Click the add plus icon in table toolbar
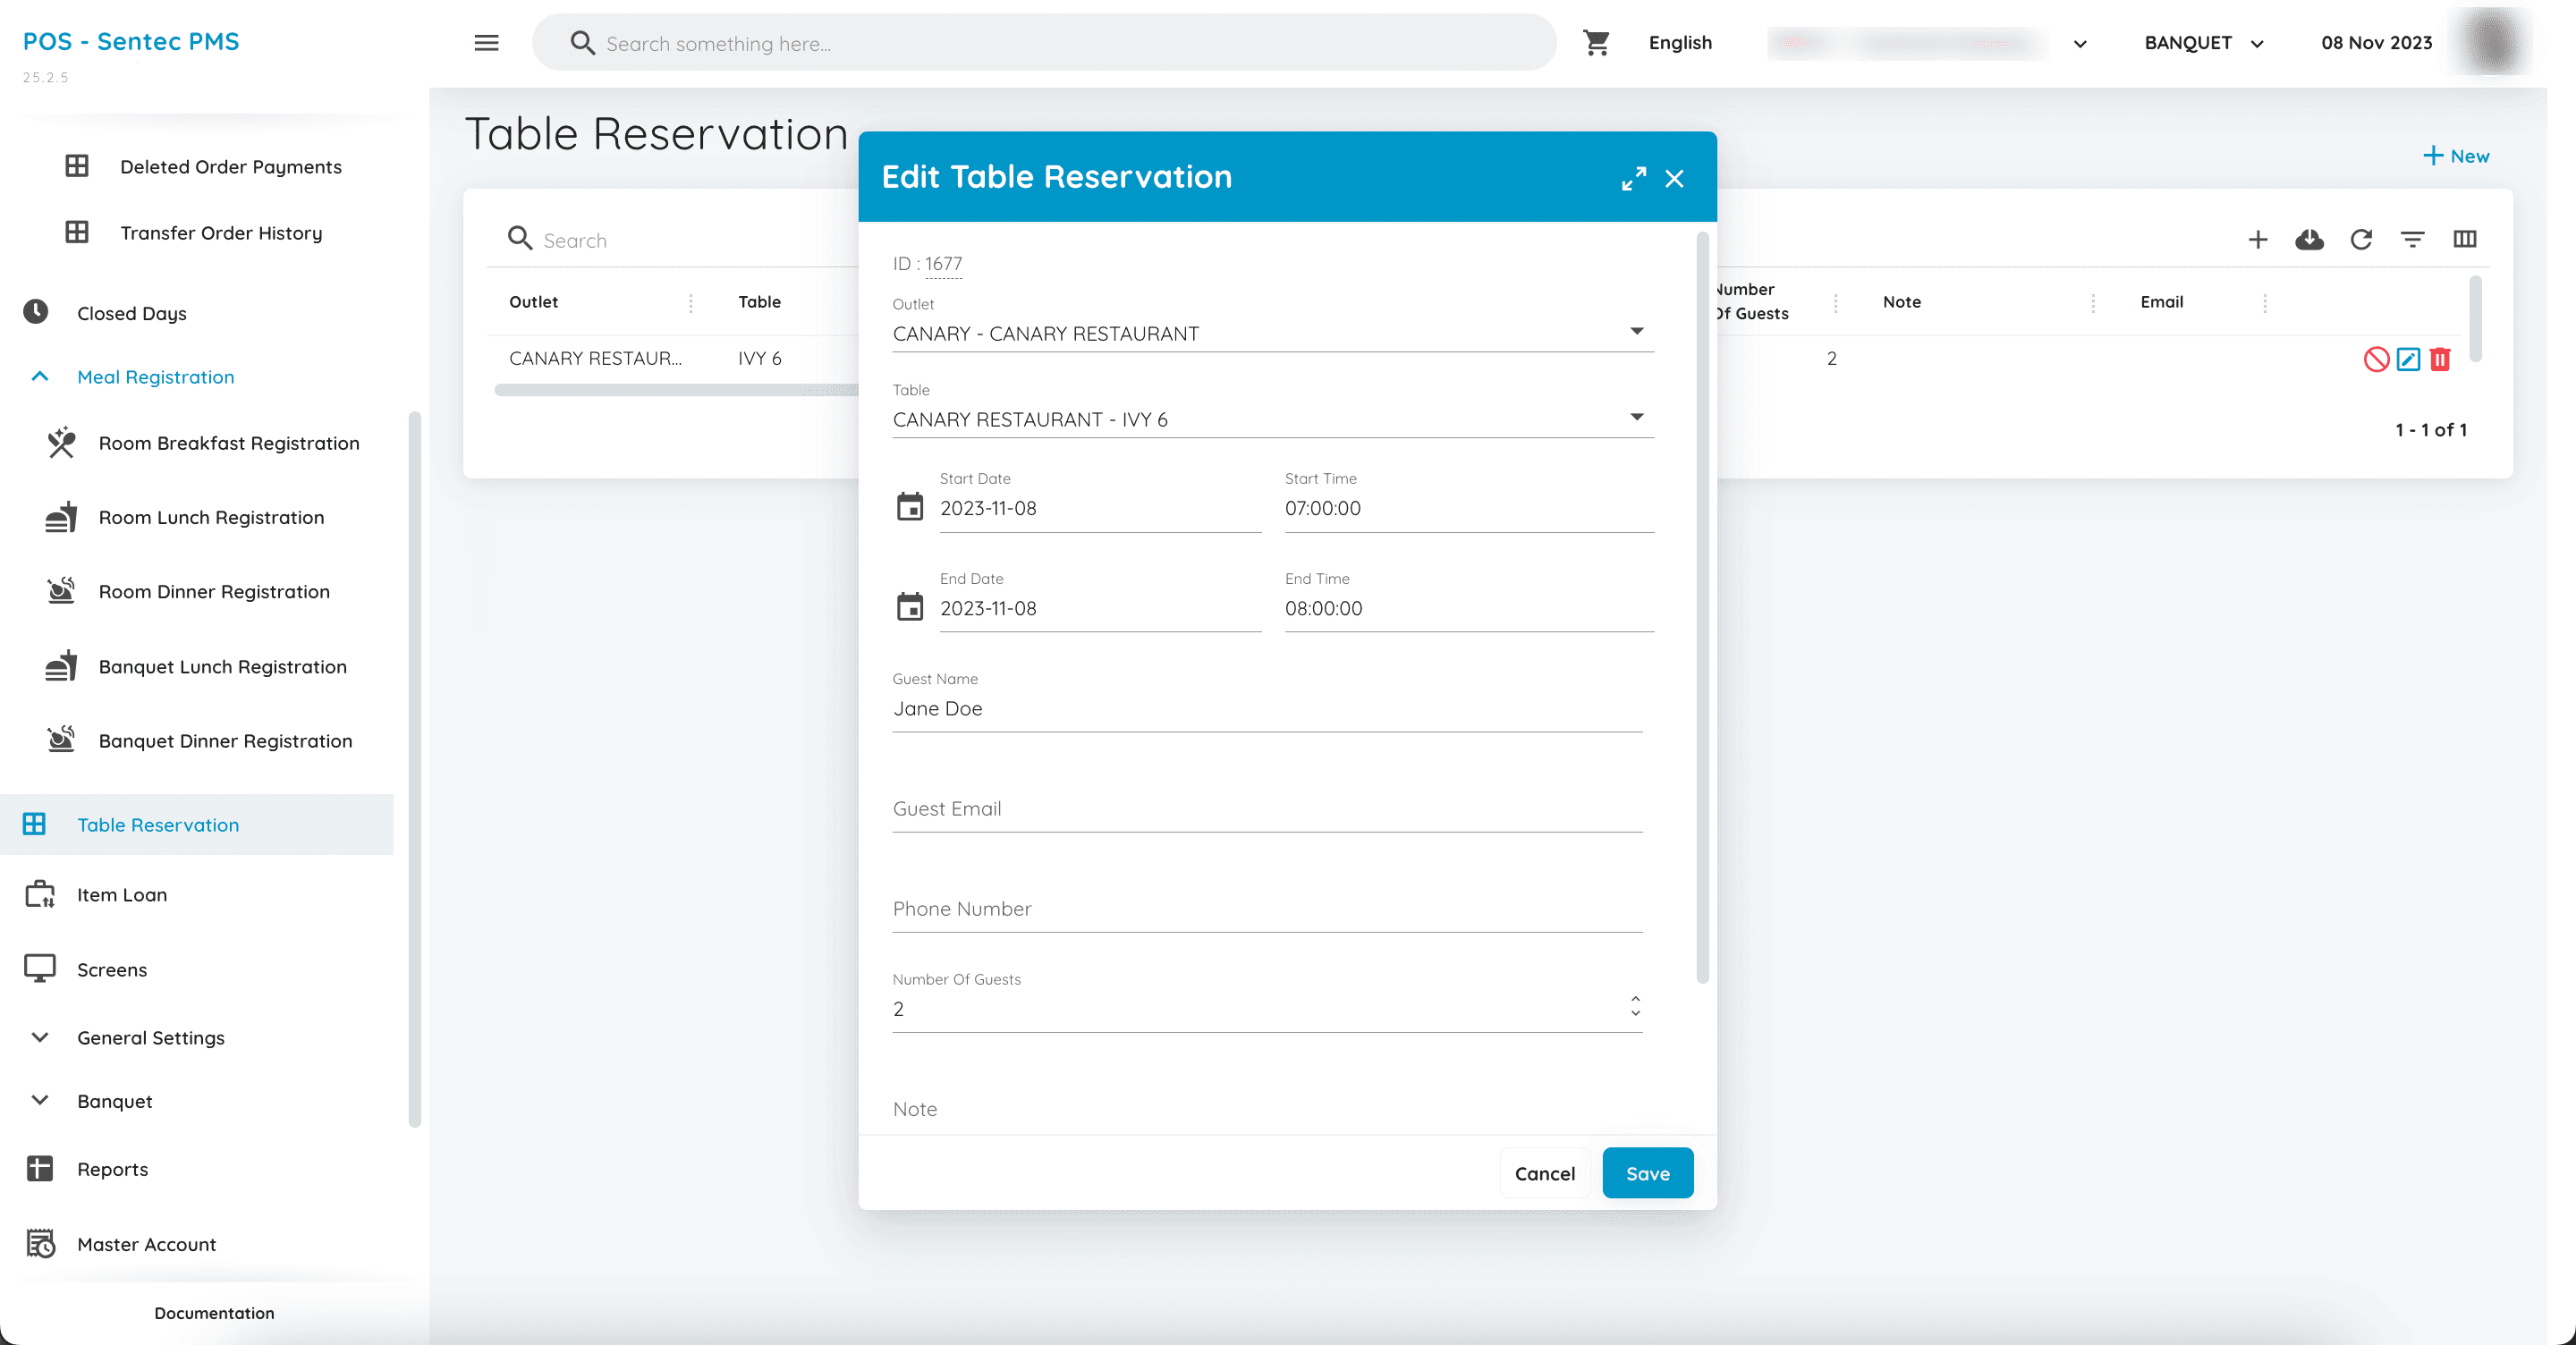The image size is (2576, 1345). coord(2258,240)
